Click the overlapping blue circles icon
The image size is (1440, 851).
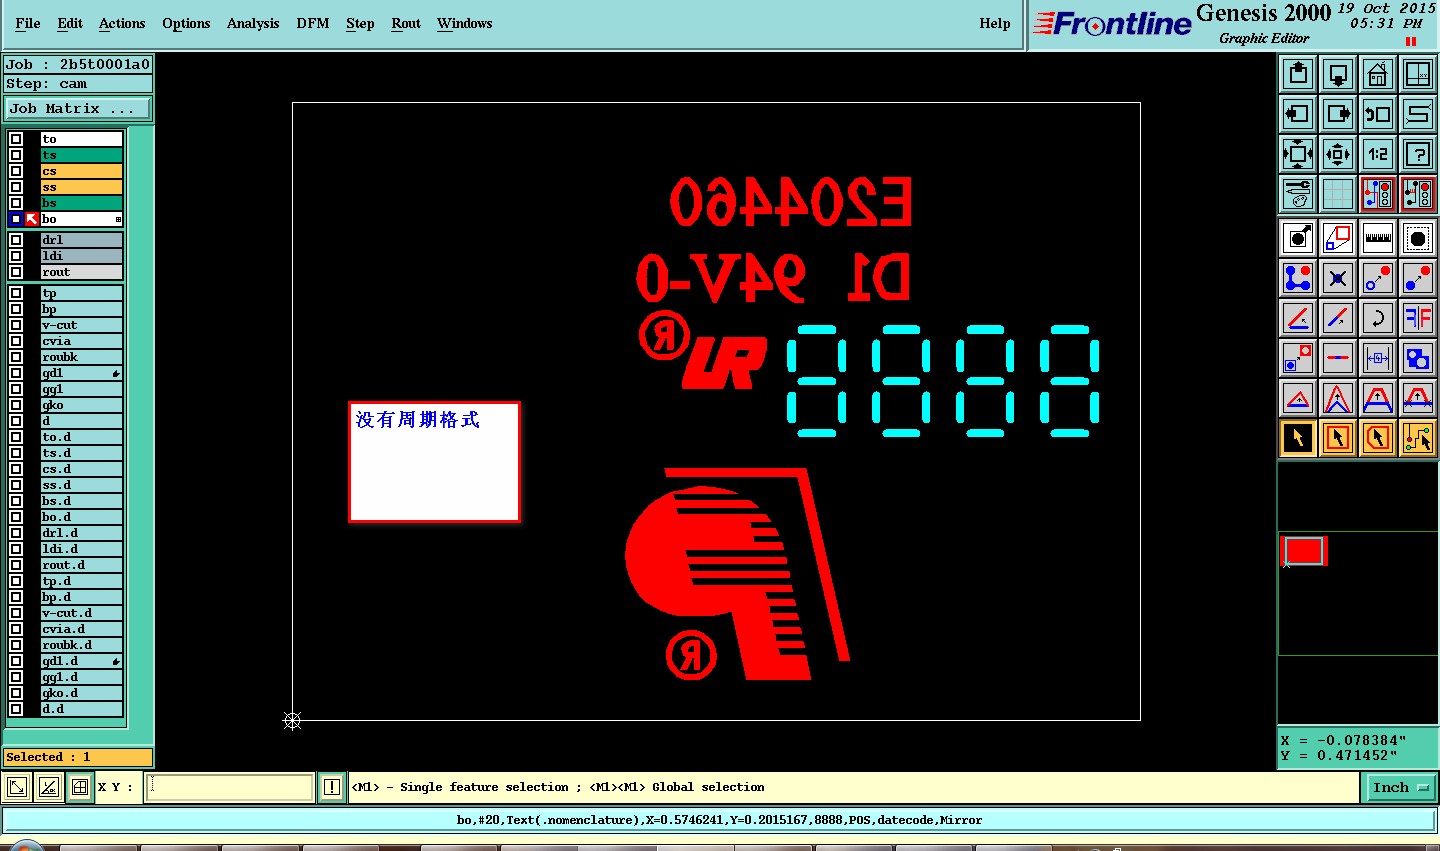(x=1418, y=358)
